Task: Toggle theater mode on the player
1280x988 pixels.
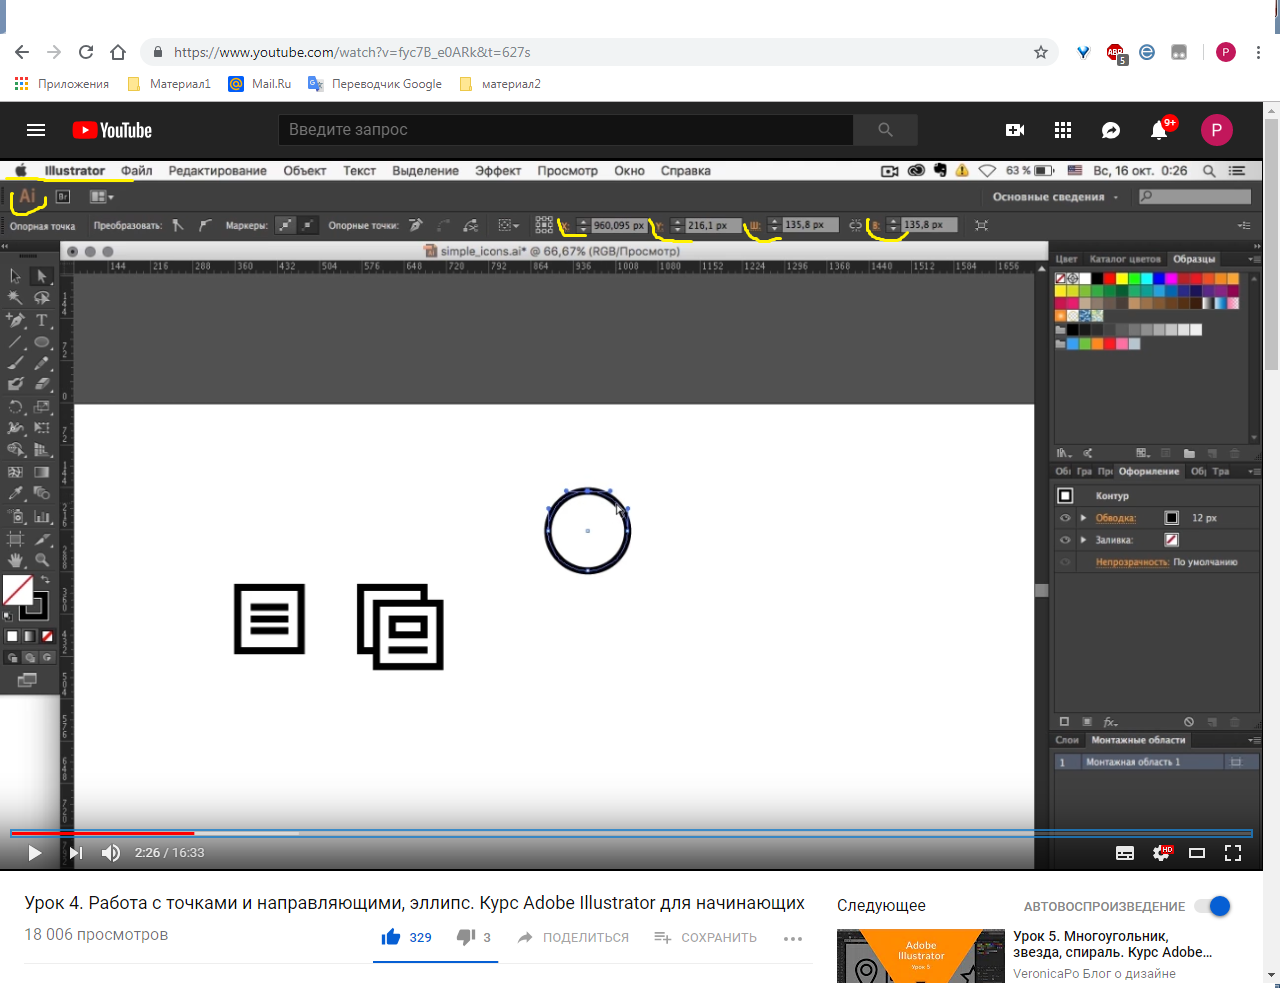Action: 1197,853
